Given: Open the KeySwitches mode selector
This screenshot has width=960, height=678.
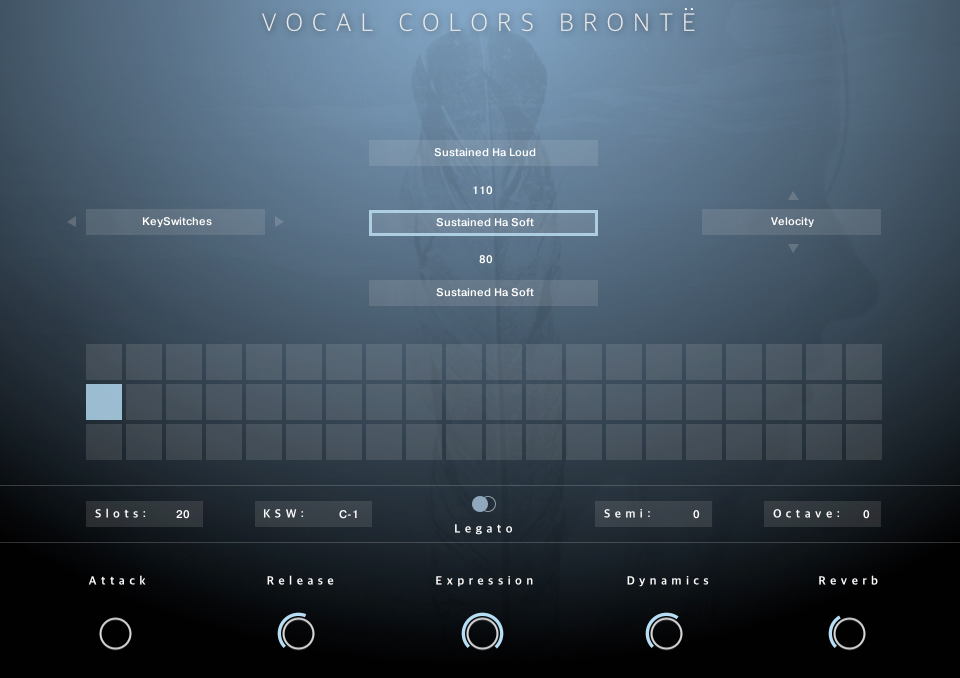Looking at the screenshot, I should [x=176, y=222].
